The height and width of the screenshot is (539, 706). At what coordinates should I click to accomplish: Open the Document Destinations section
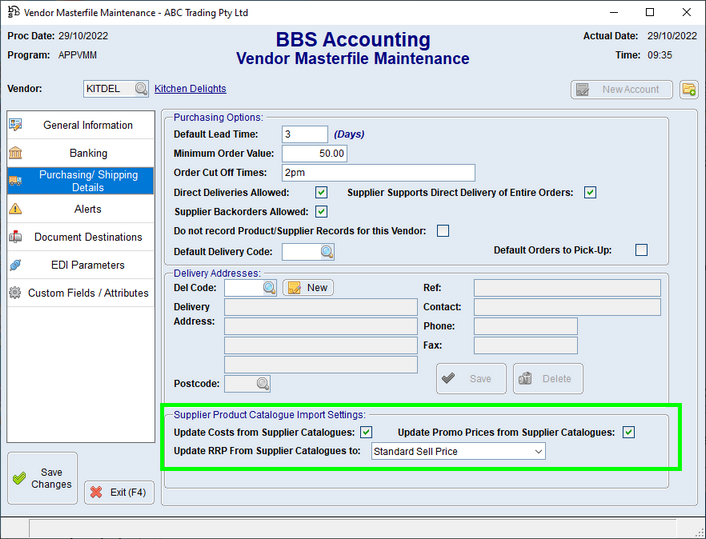coord(87,237)
